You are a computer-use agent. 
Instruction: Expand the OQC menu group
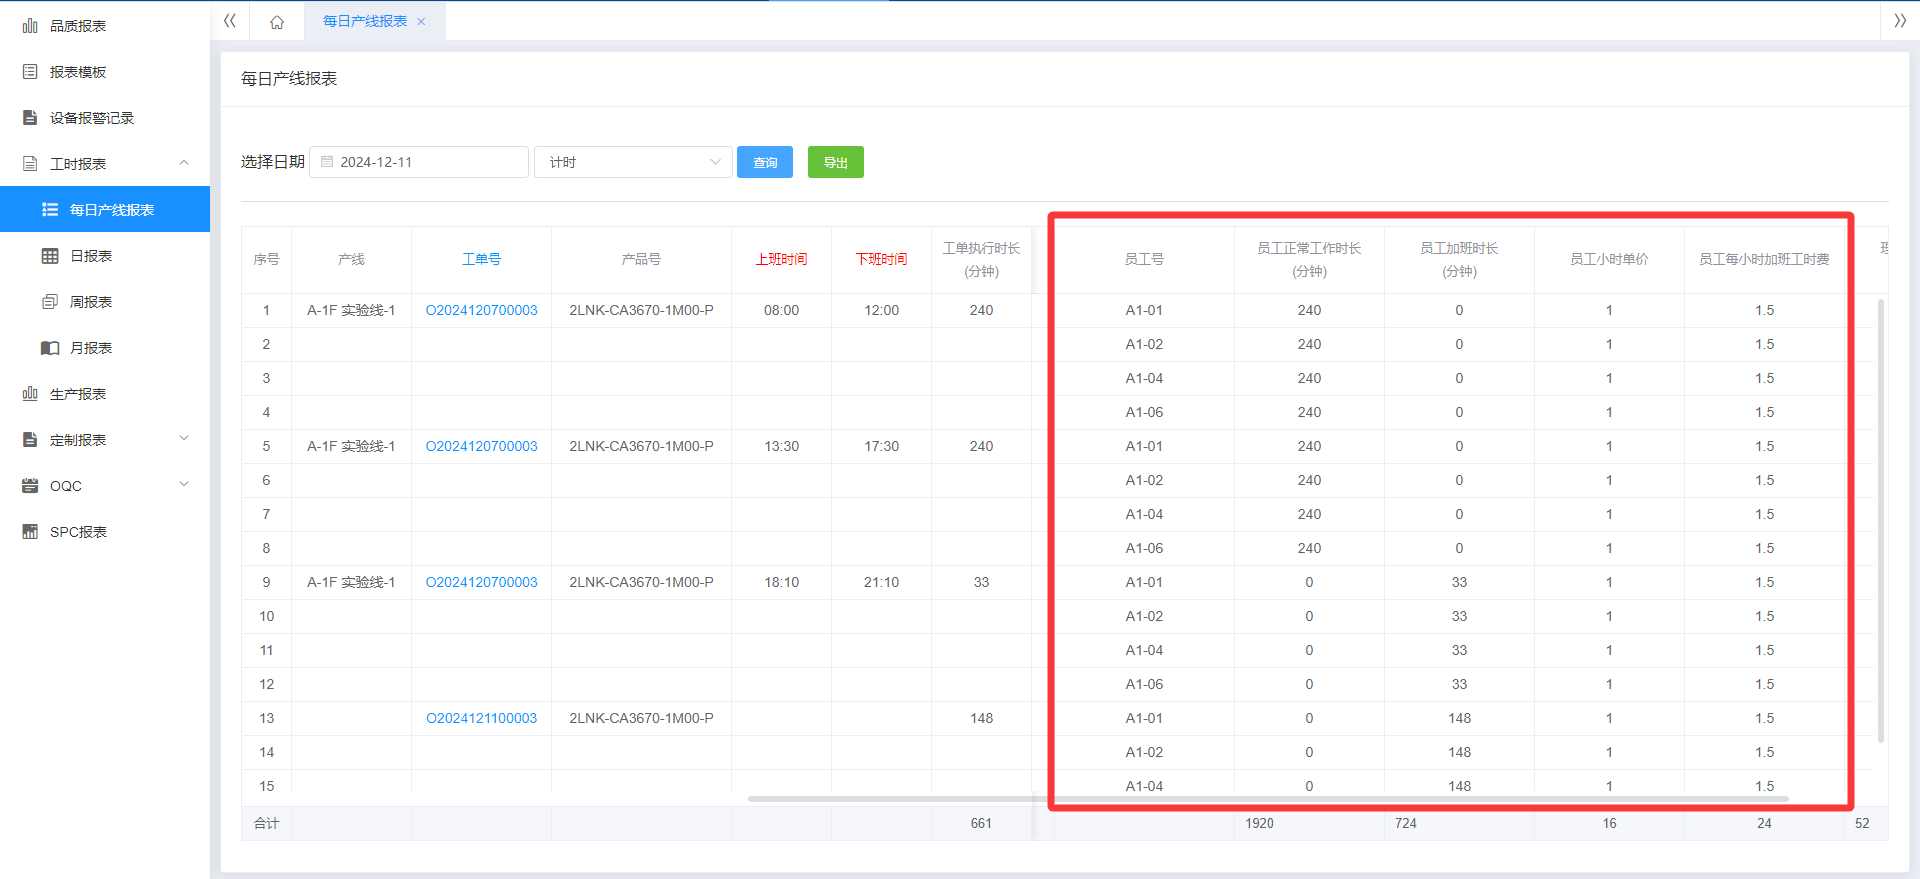click(x=184, y=485)
